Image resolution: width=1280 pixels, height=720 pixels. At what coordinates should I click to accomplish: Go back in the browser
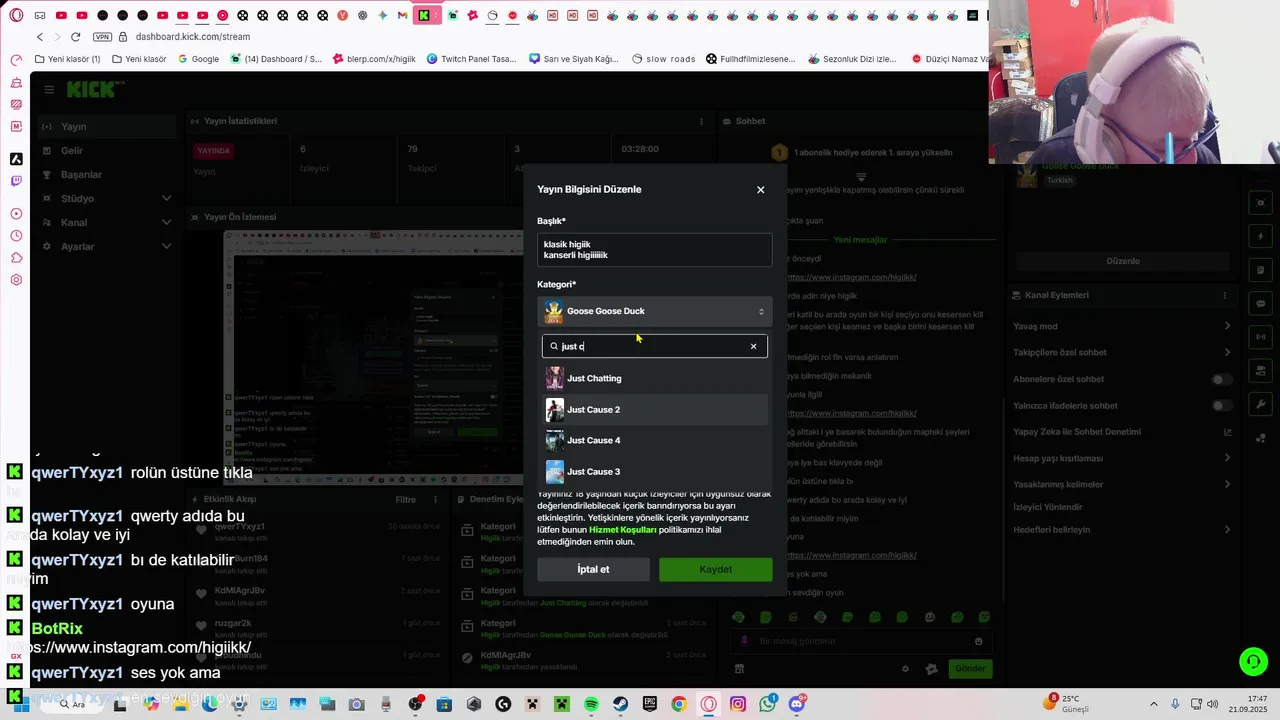40,37
